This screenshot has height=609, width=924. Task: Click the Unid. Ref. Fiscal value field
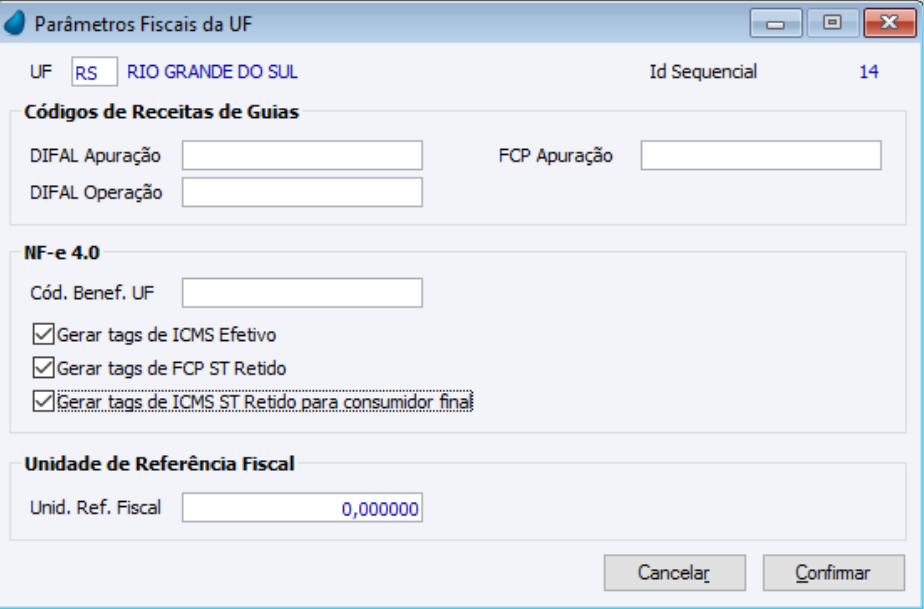(x=302, y=508)
